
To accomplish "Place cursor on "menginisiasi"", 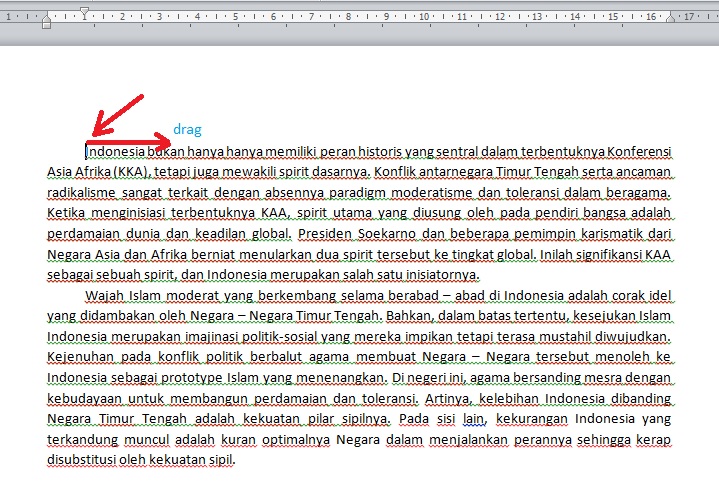I will point(128,213).
